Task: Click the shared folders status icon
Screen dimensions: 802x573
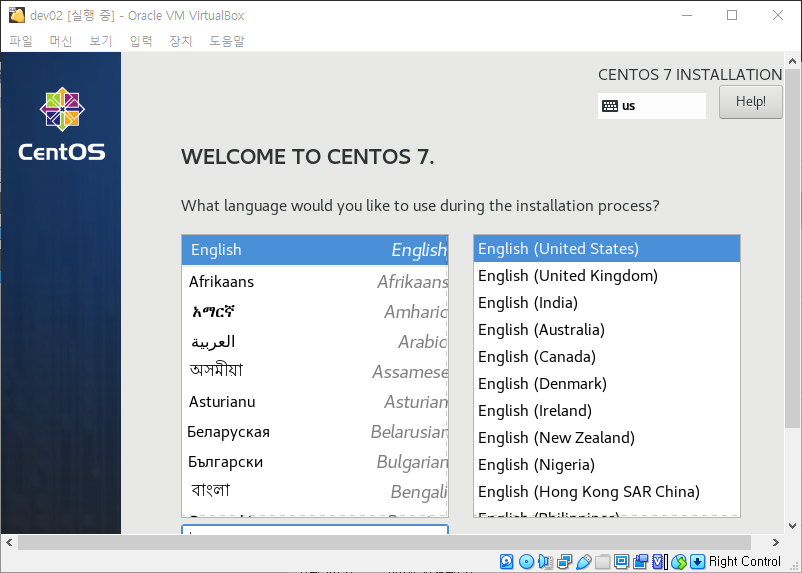Action: [x=603, y=561]
